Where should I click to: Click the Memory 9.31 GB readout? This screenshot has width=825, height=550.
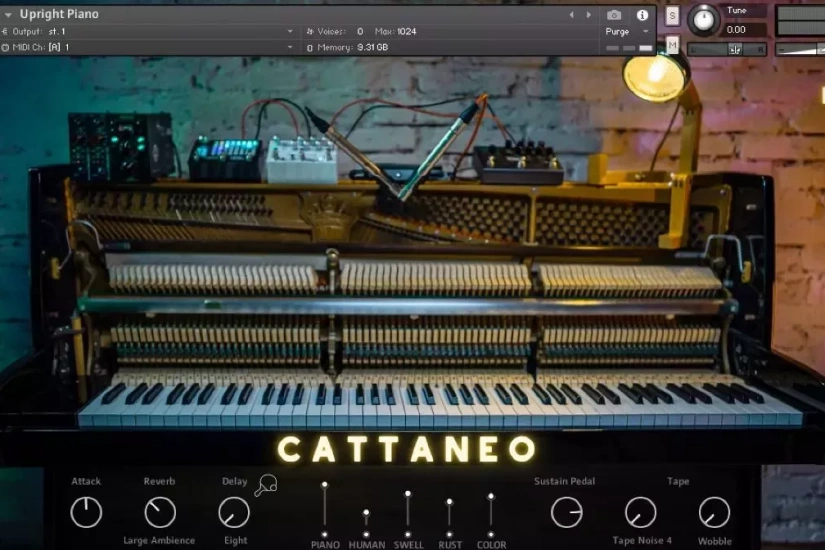click(373, 47)
